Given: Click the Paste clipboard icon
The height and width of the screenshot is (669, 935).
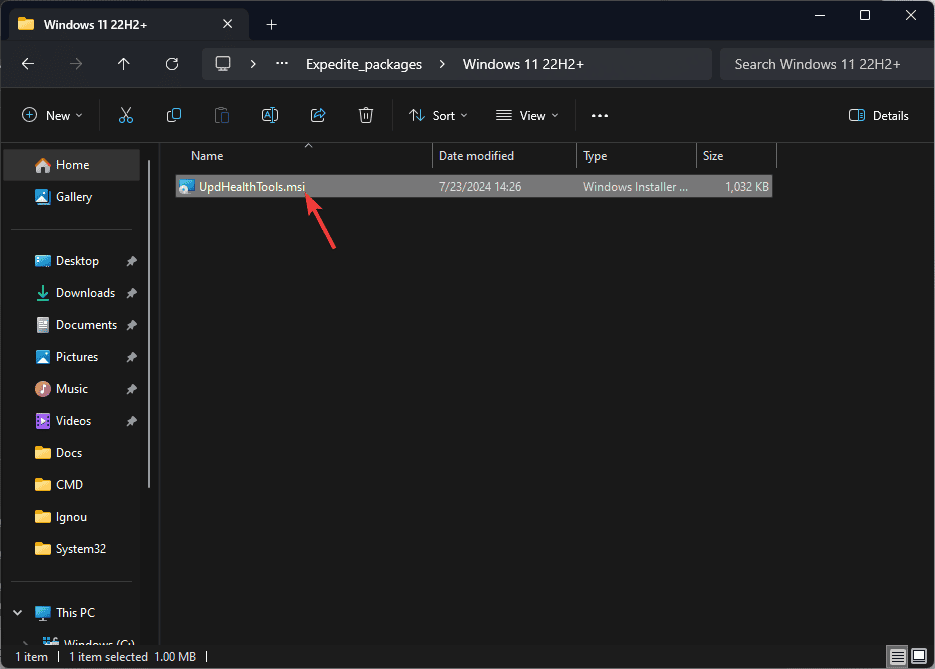Looking at the screenshot, I should coord(222,115).
